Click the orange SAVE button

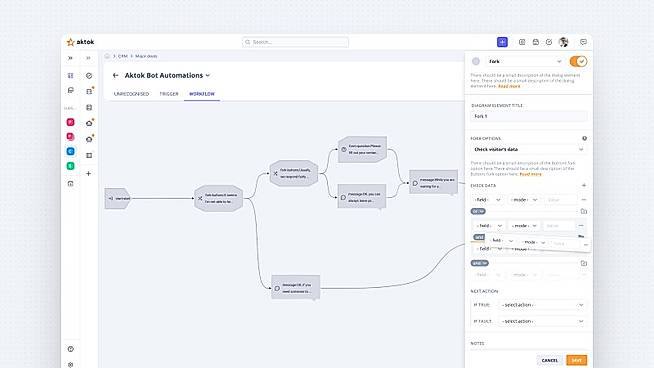coord(576,360)
